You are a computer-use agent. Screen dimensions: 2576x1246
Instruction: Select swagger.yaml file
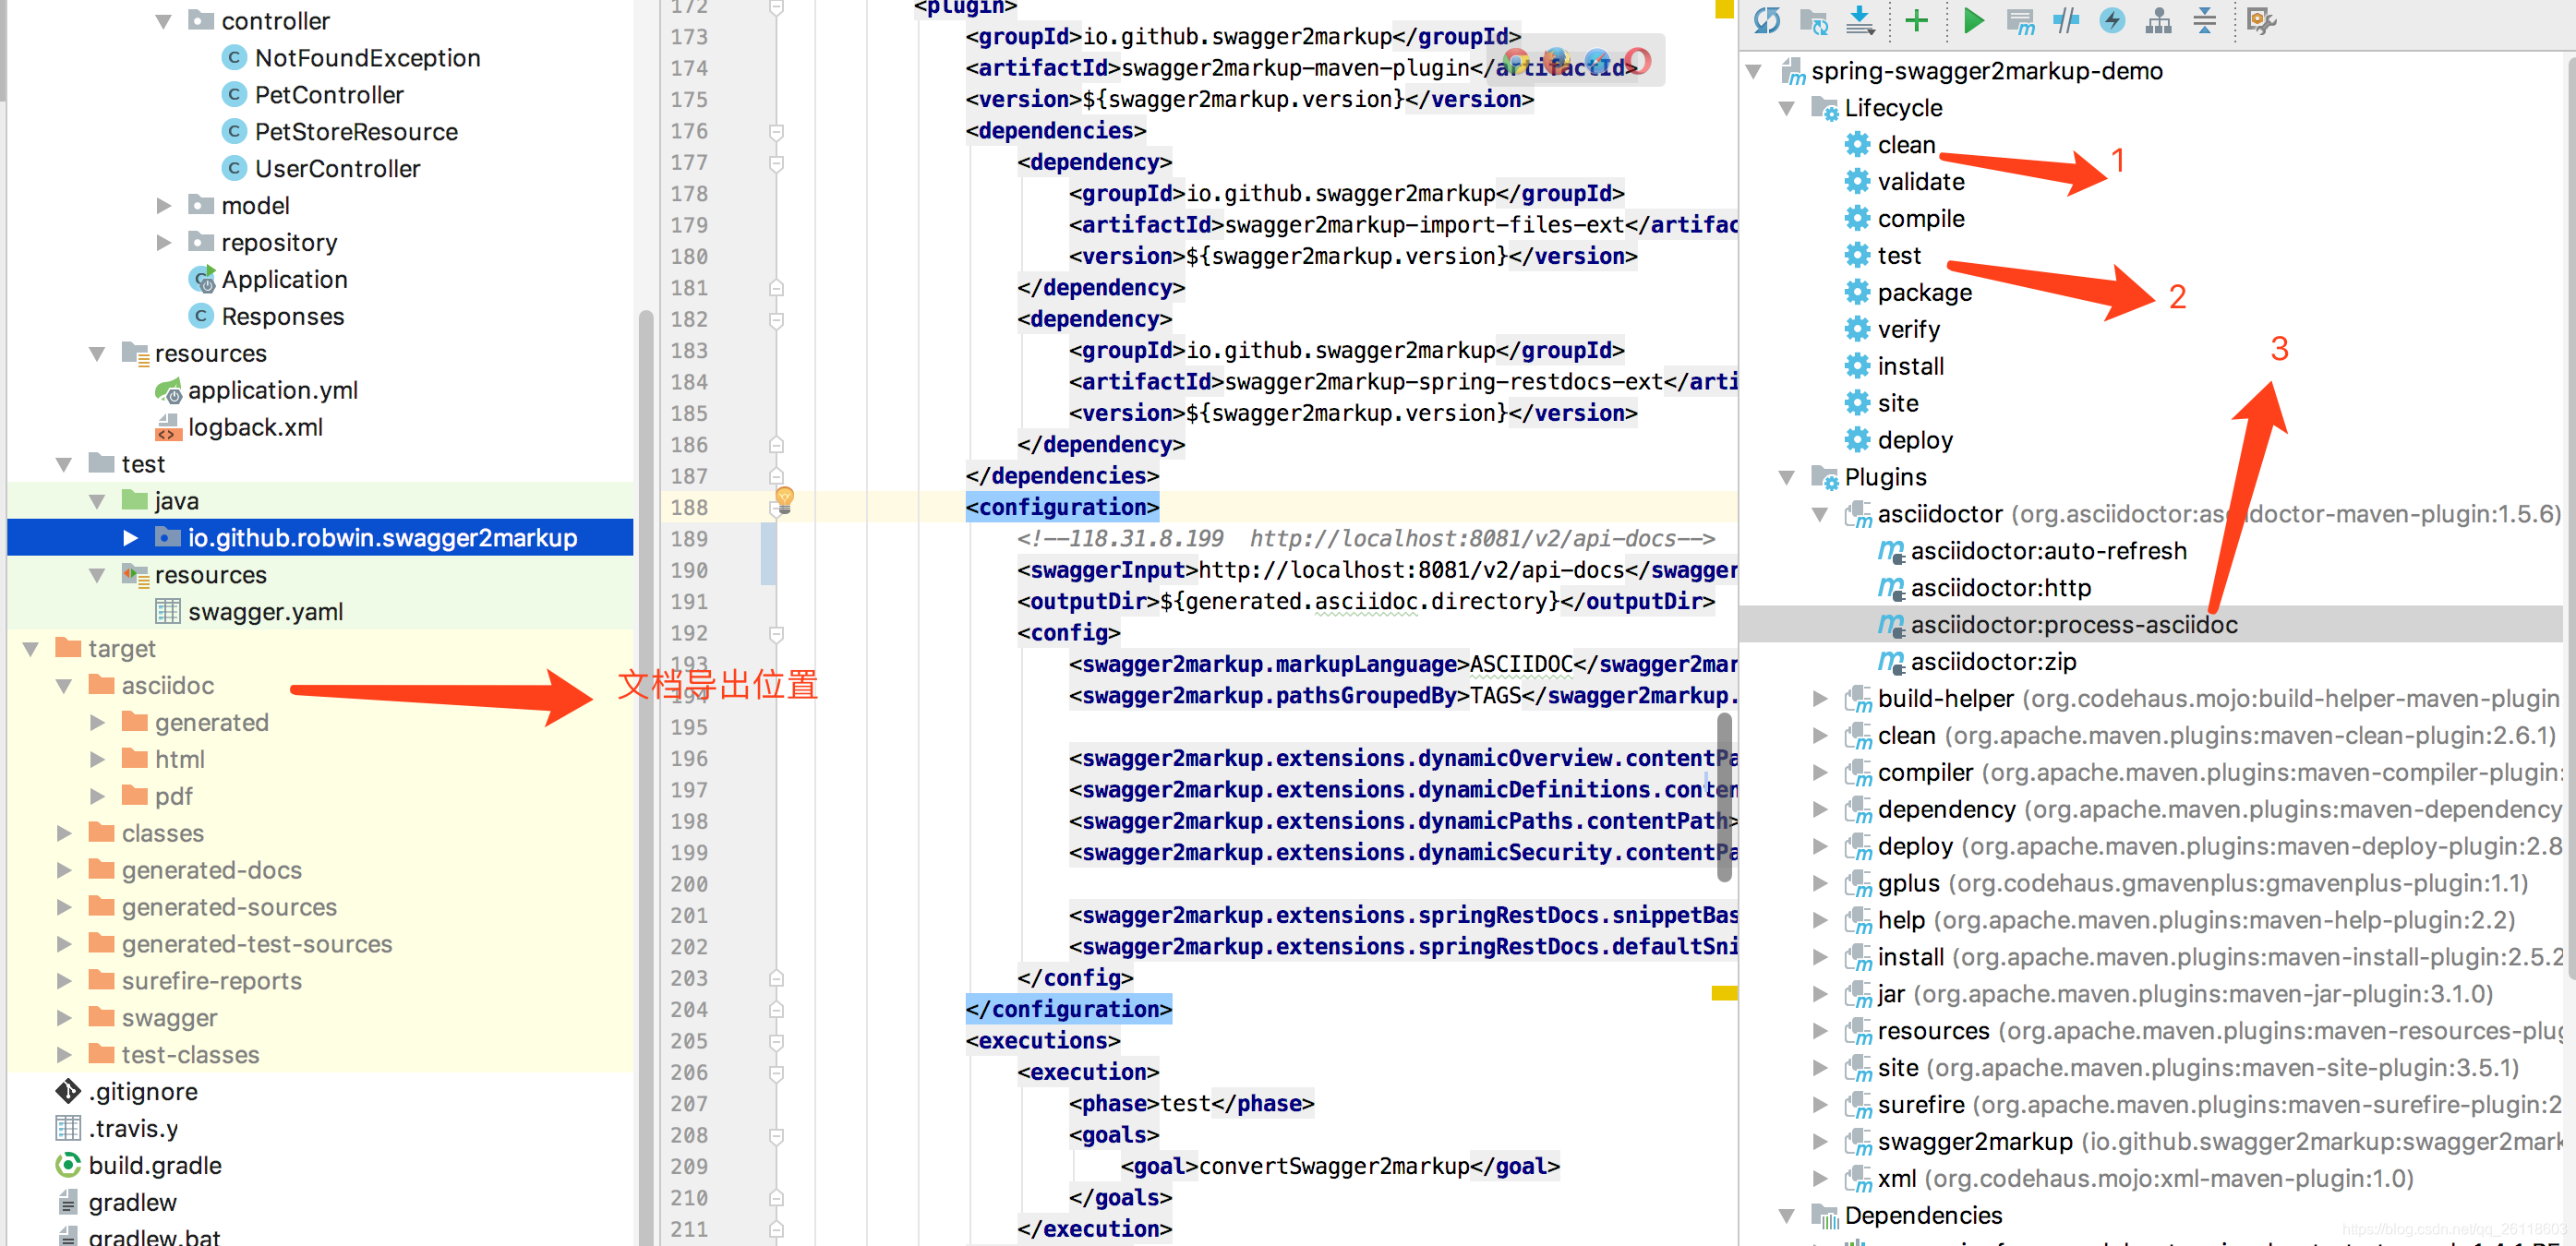(265, 612)
